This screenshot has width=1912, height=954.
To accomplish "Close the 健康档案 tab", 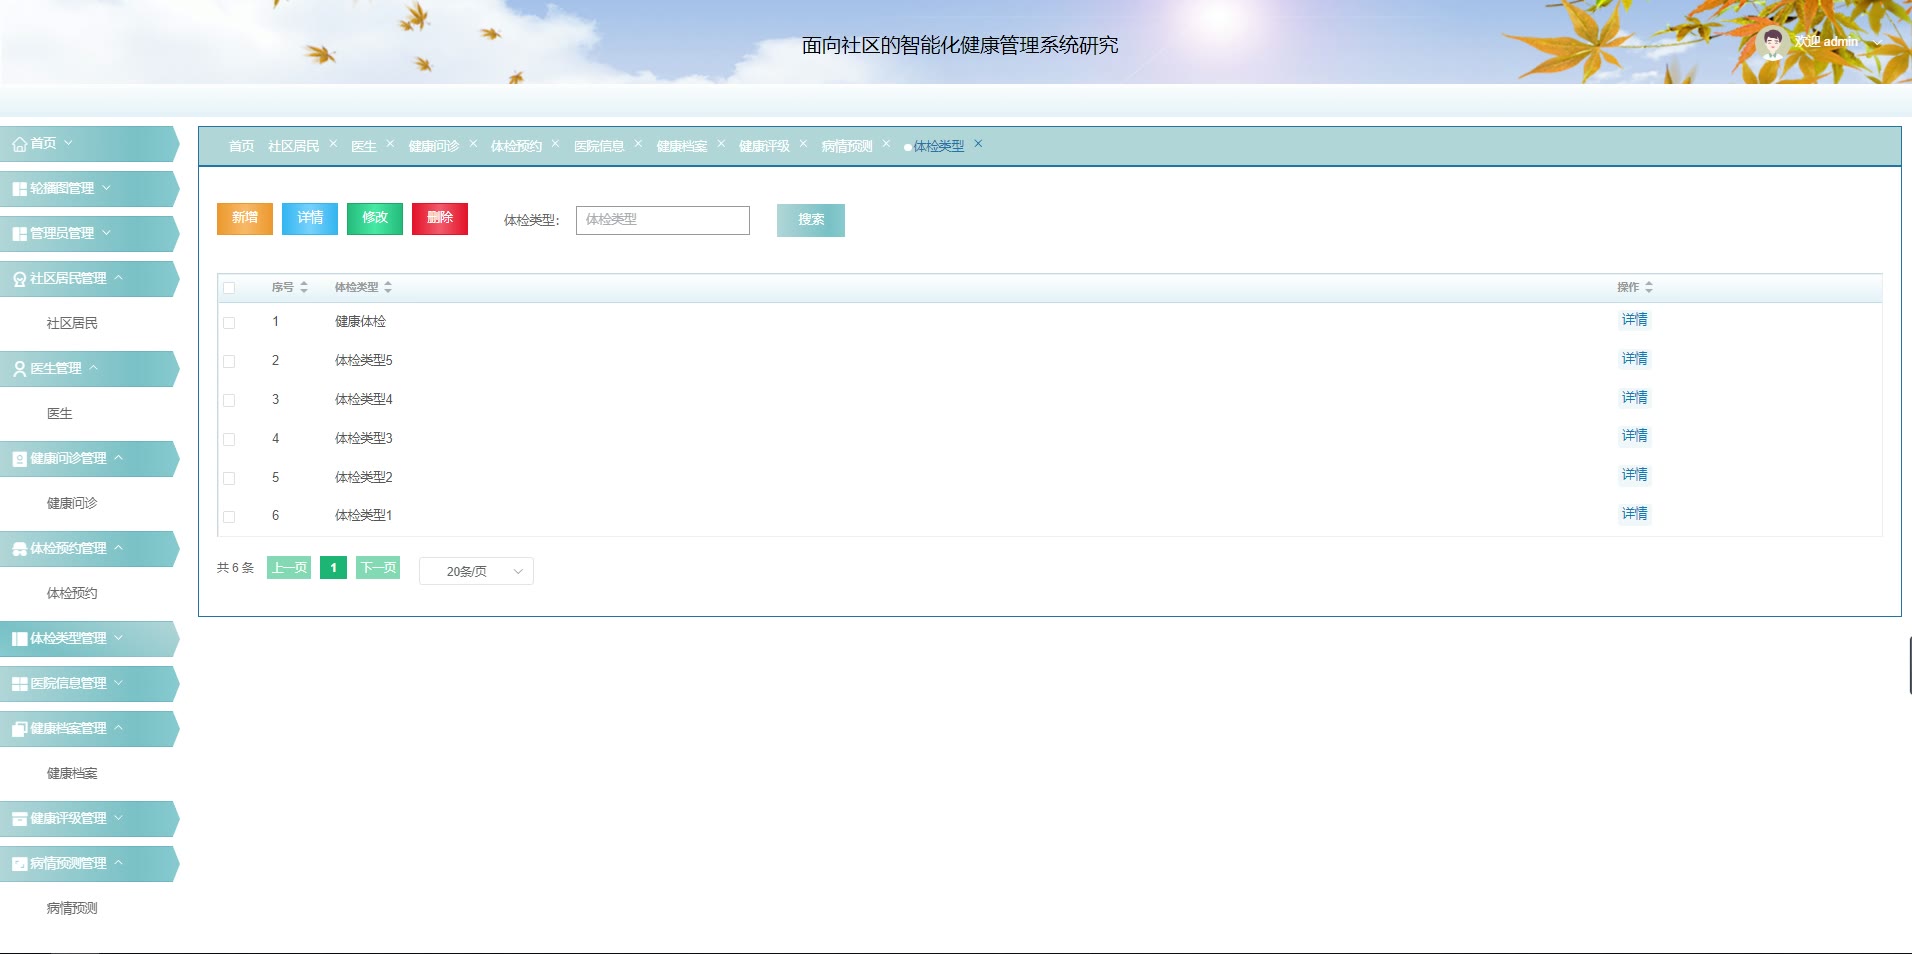I will (x=721, y=143).
